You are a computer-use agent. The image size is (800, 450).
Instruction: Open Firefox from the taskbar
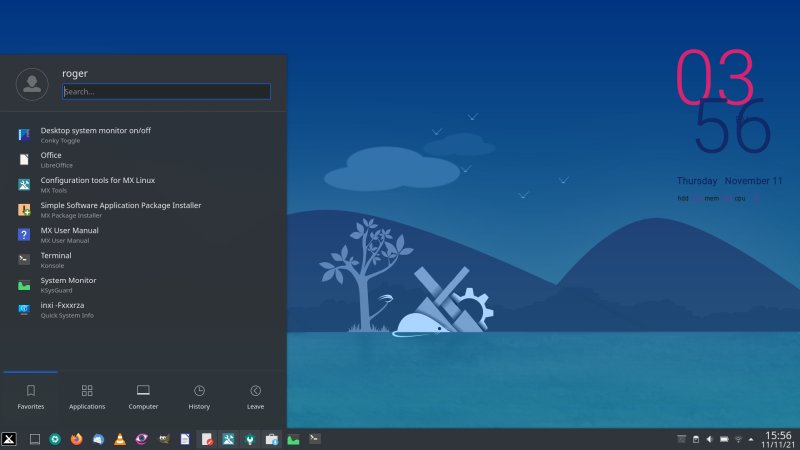[76, 439]
